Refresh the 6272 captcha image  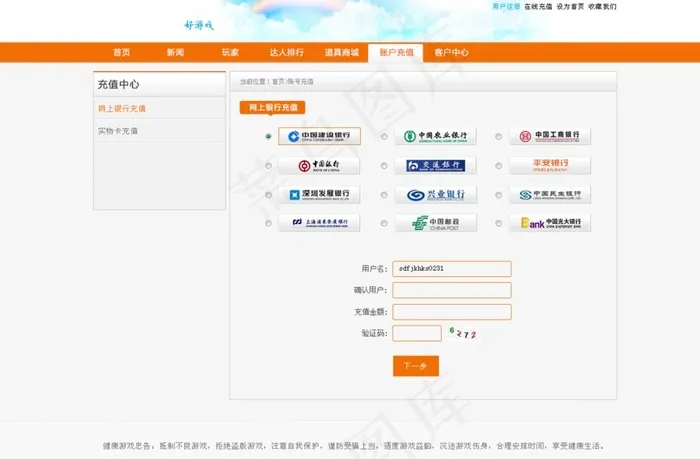463,333
